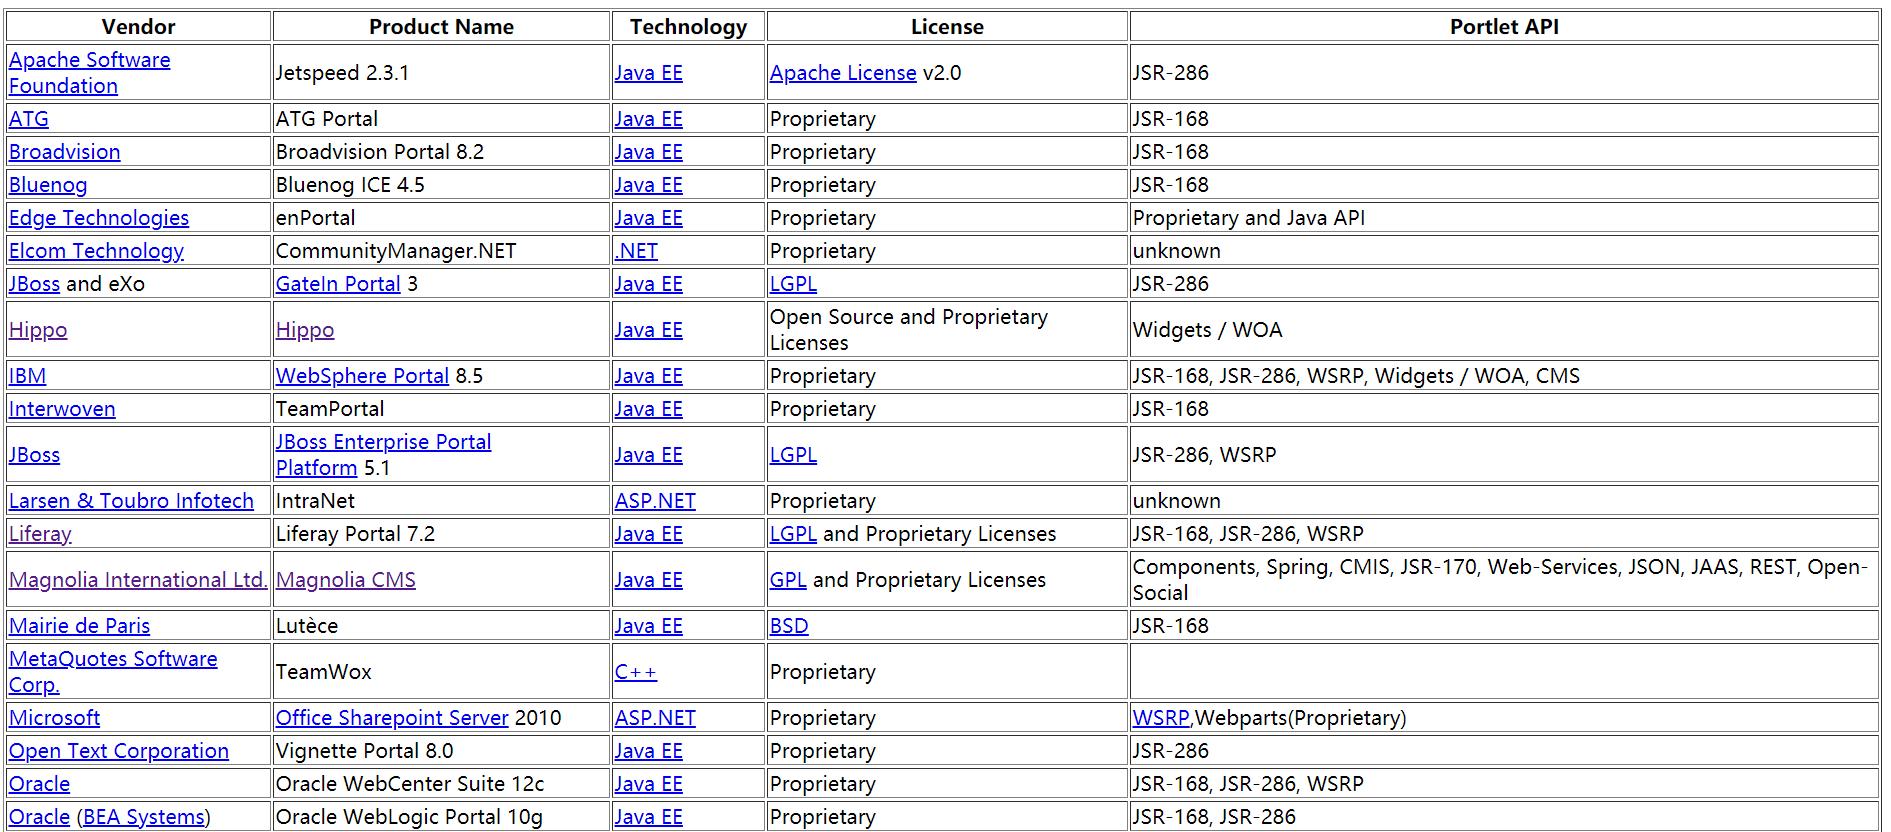Select the 'Bluenog ICE 4.5' cell
Viewport: 1891px width, 832px height.
coord(441,185)
